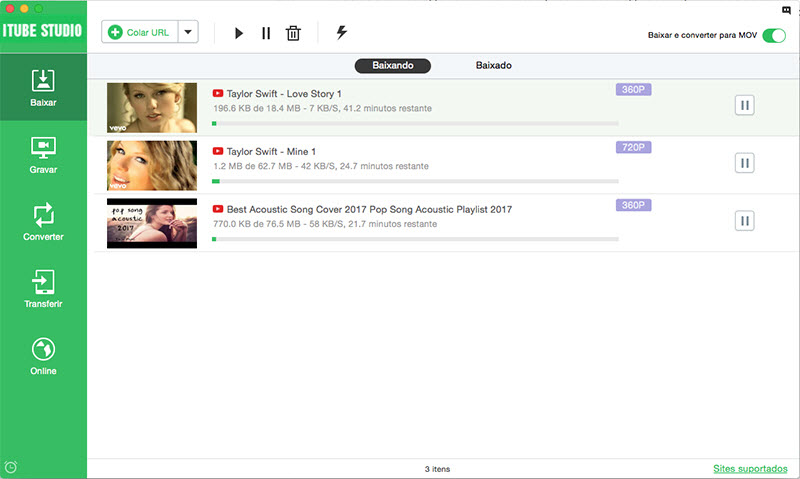Enable turbo mode lightning icon
The width and height of the screenshot is (800, 479).
pos(341,32)
